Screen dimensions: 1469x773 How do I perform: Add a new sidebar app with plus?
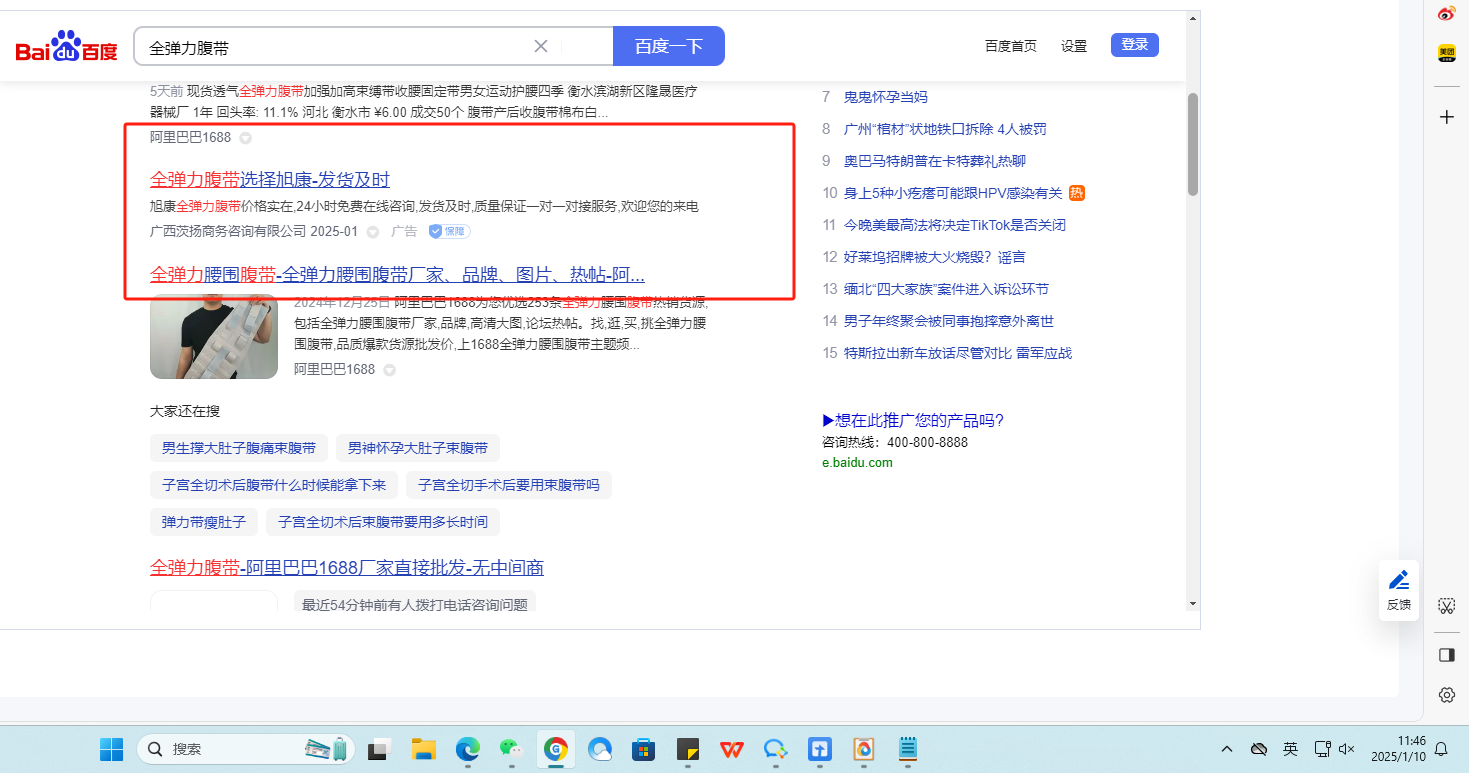(x=1446, y=117)
